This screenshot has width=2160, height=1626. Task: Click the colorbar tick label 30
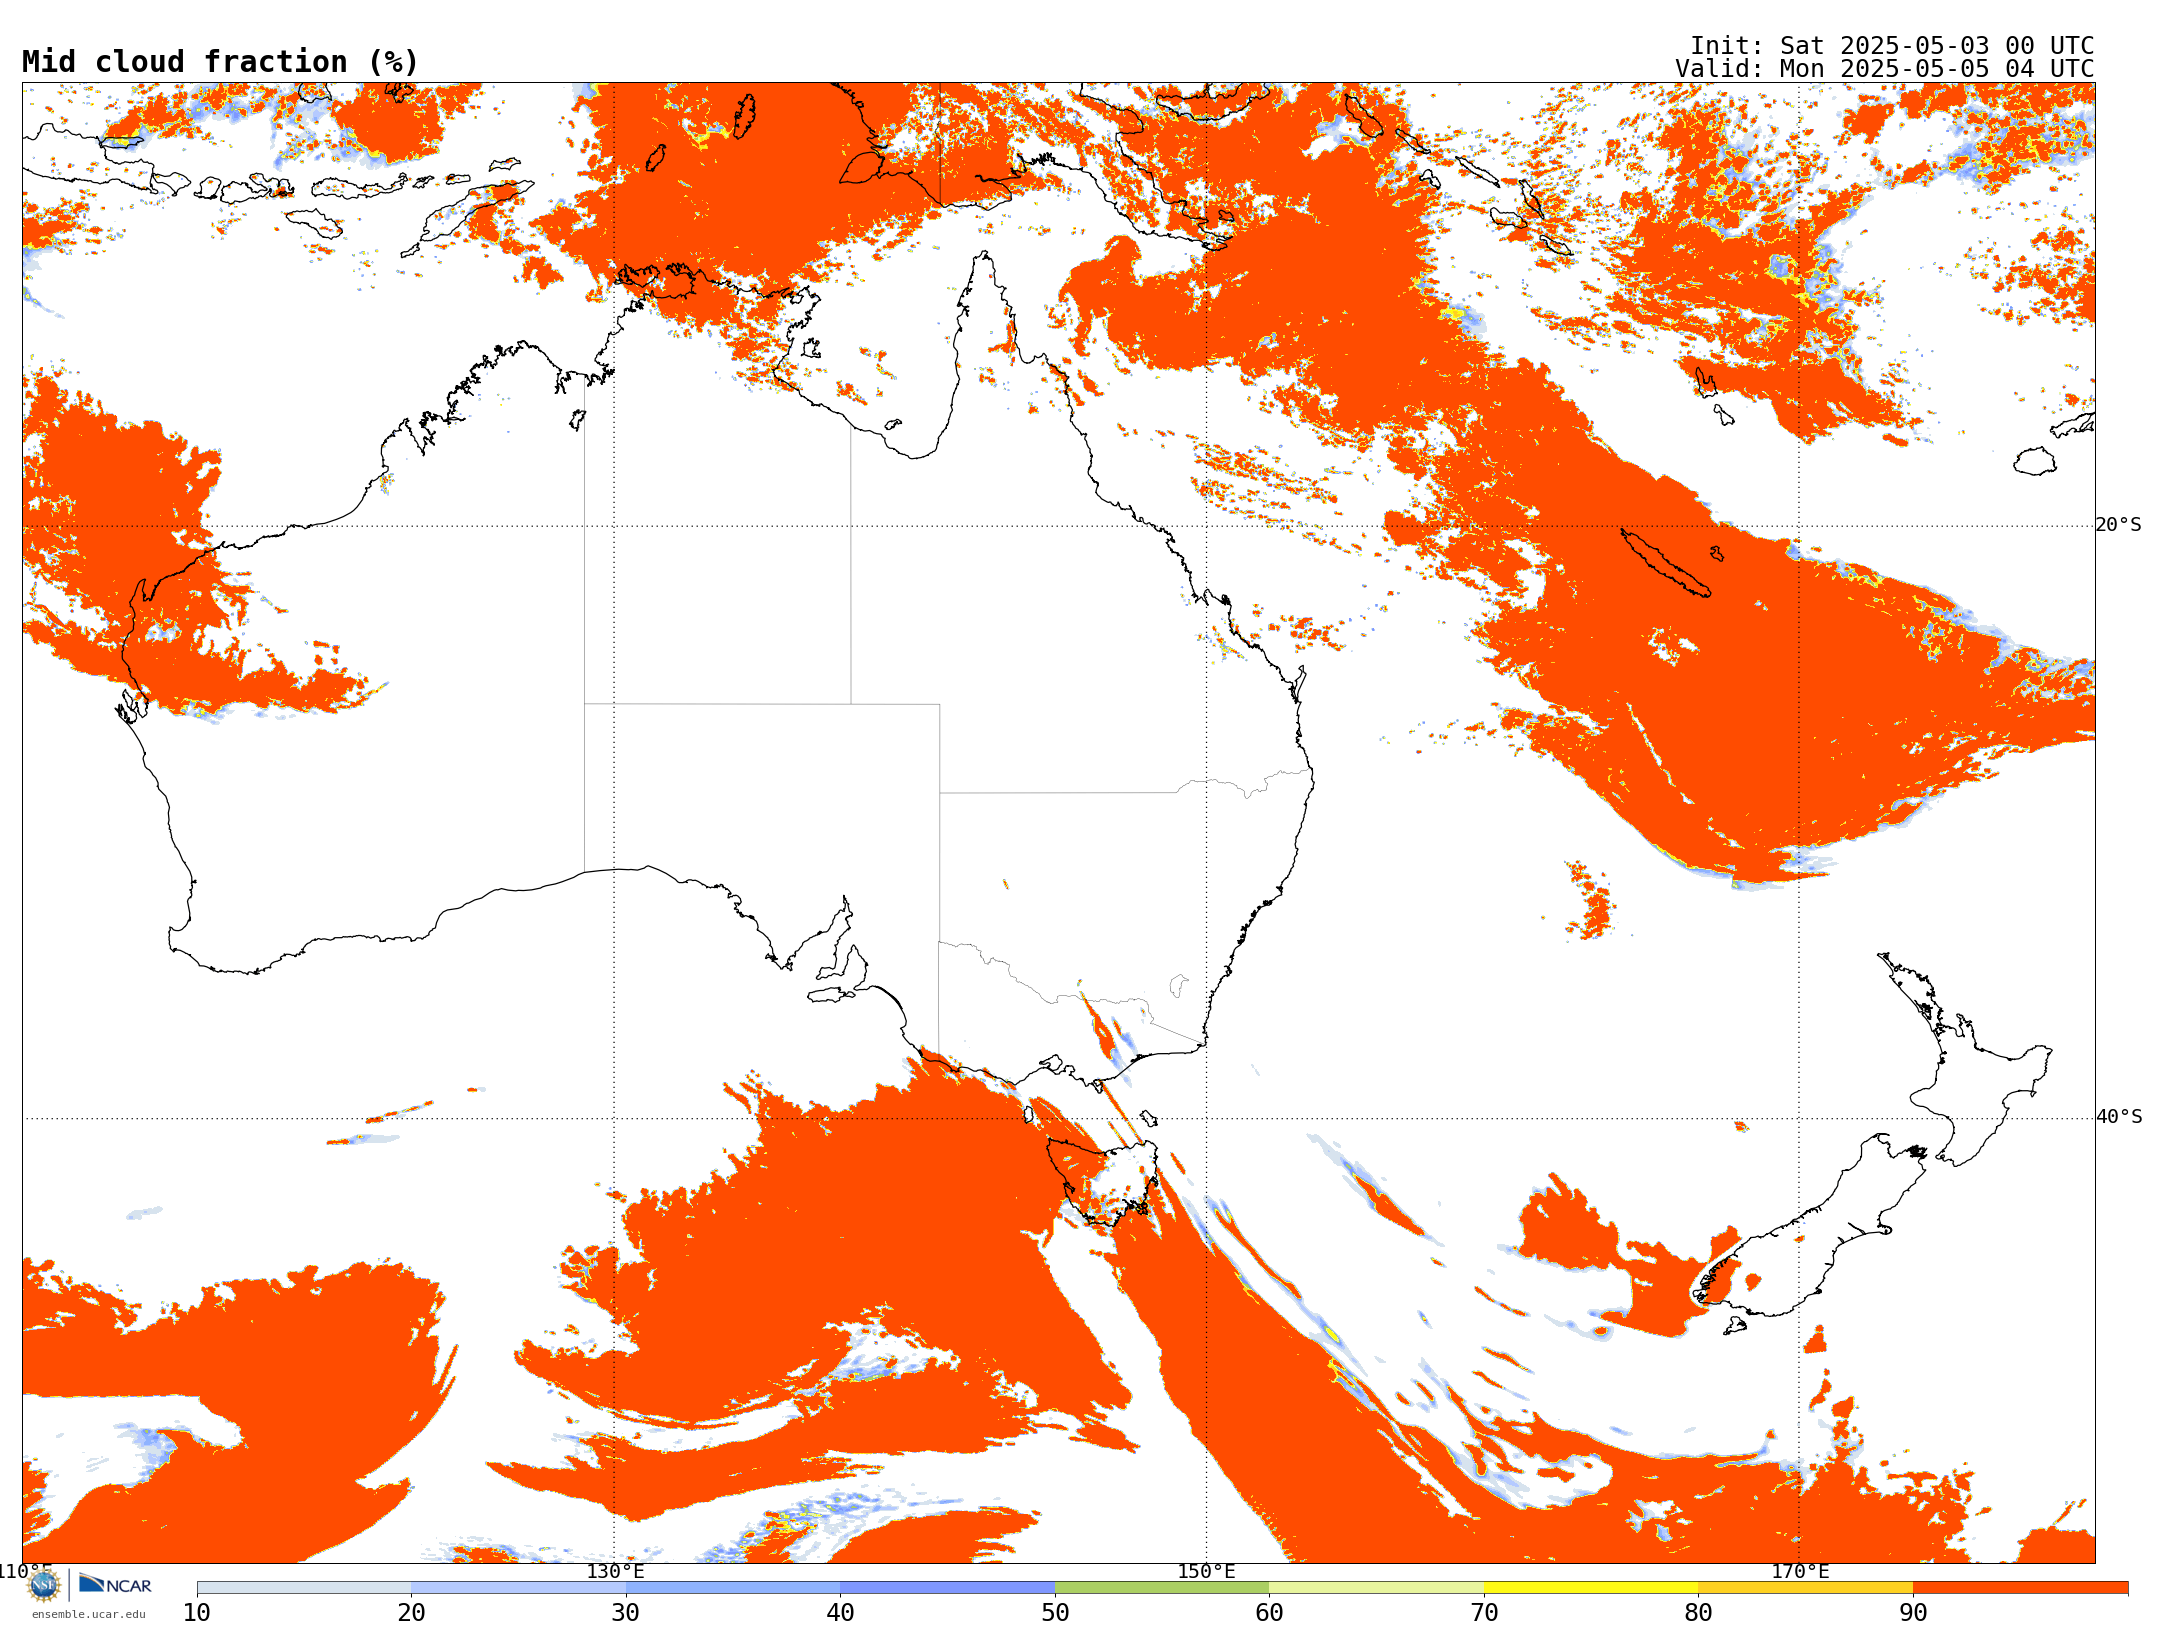(x=626, y=1613)
